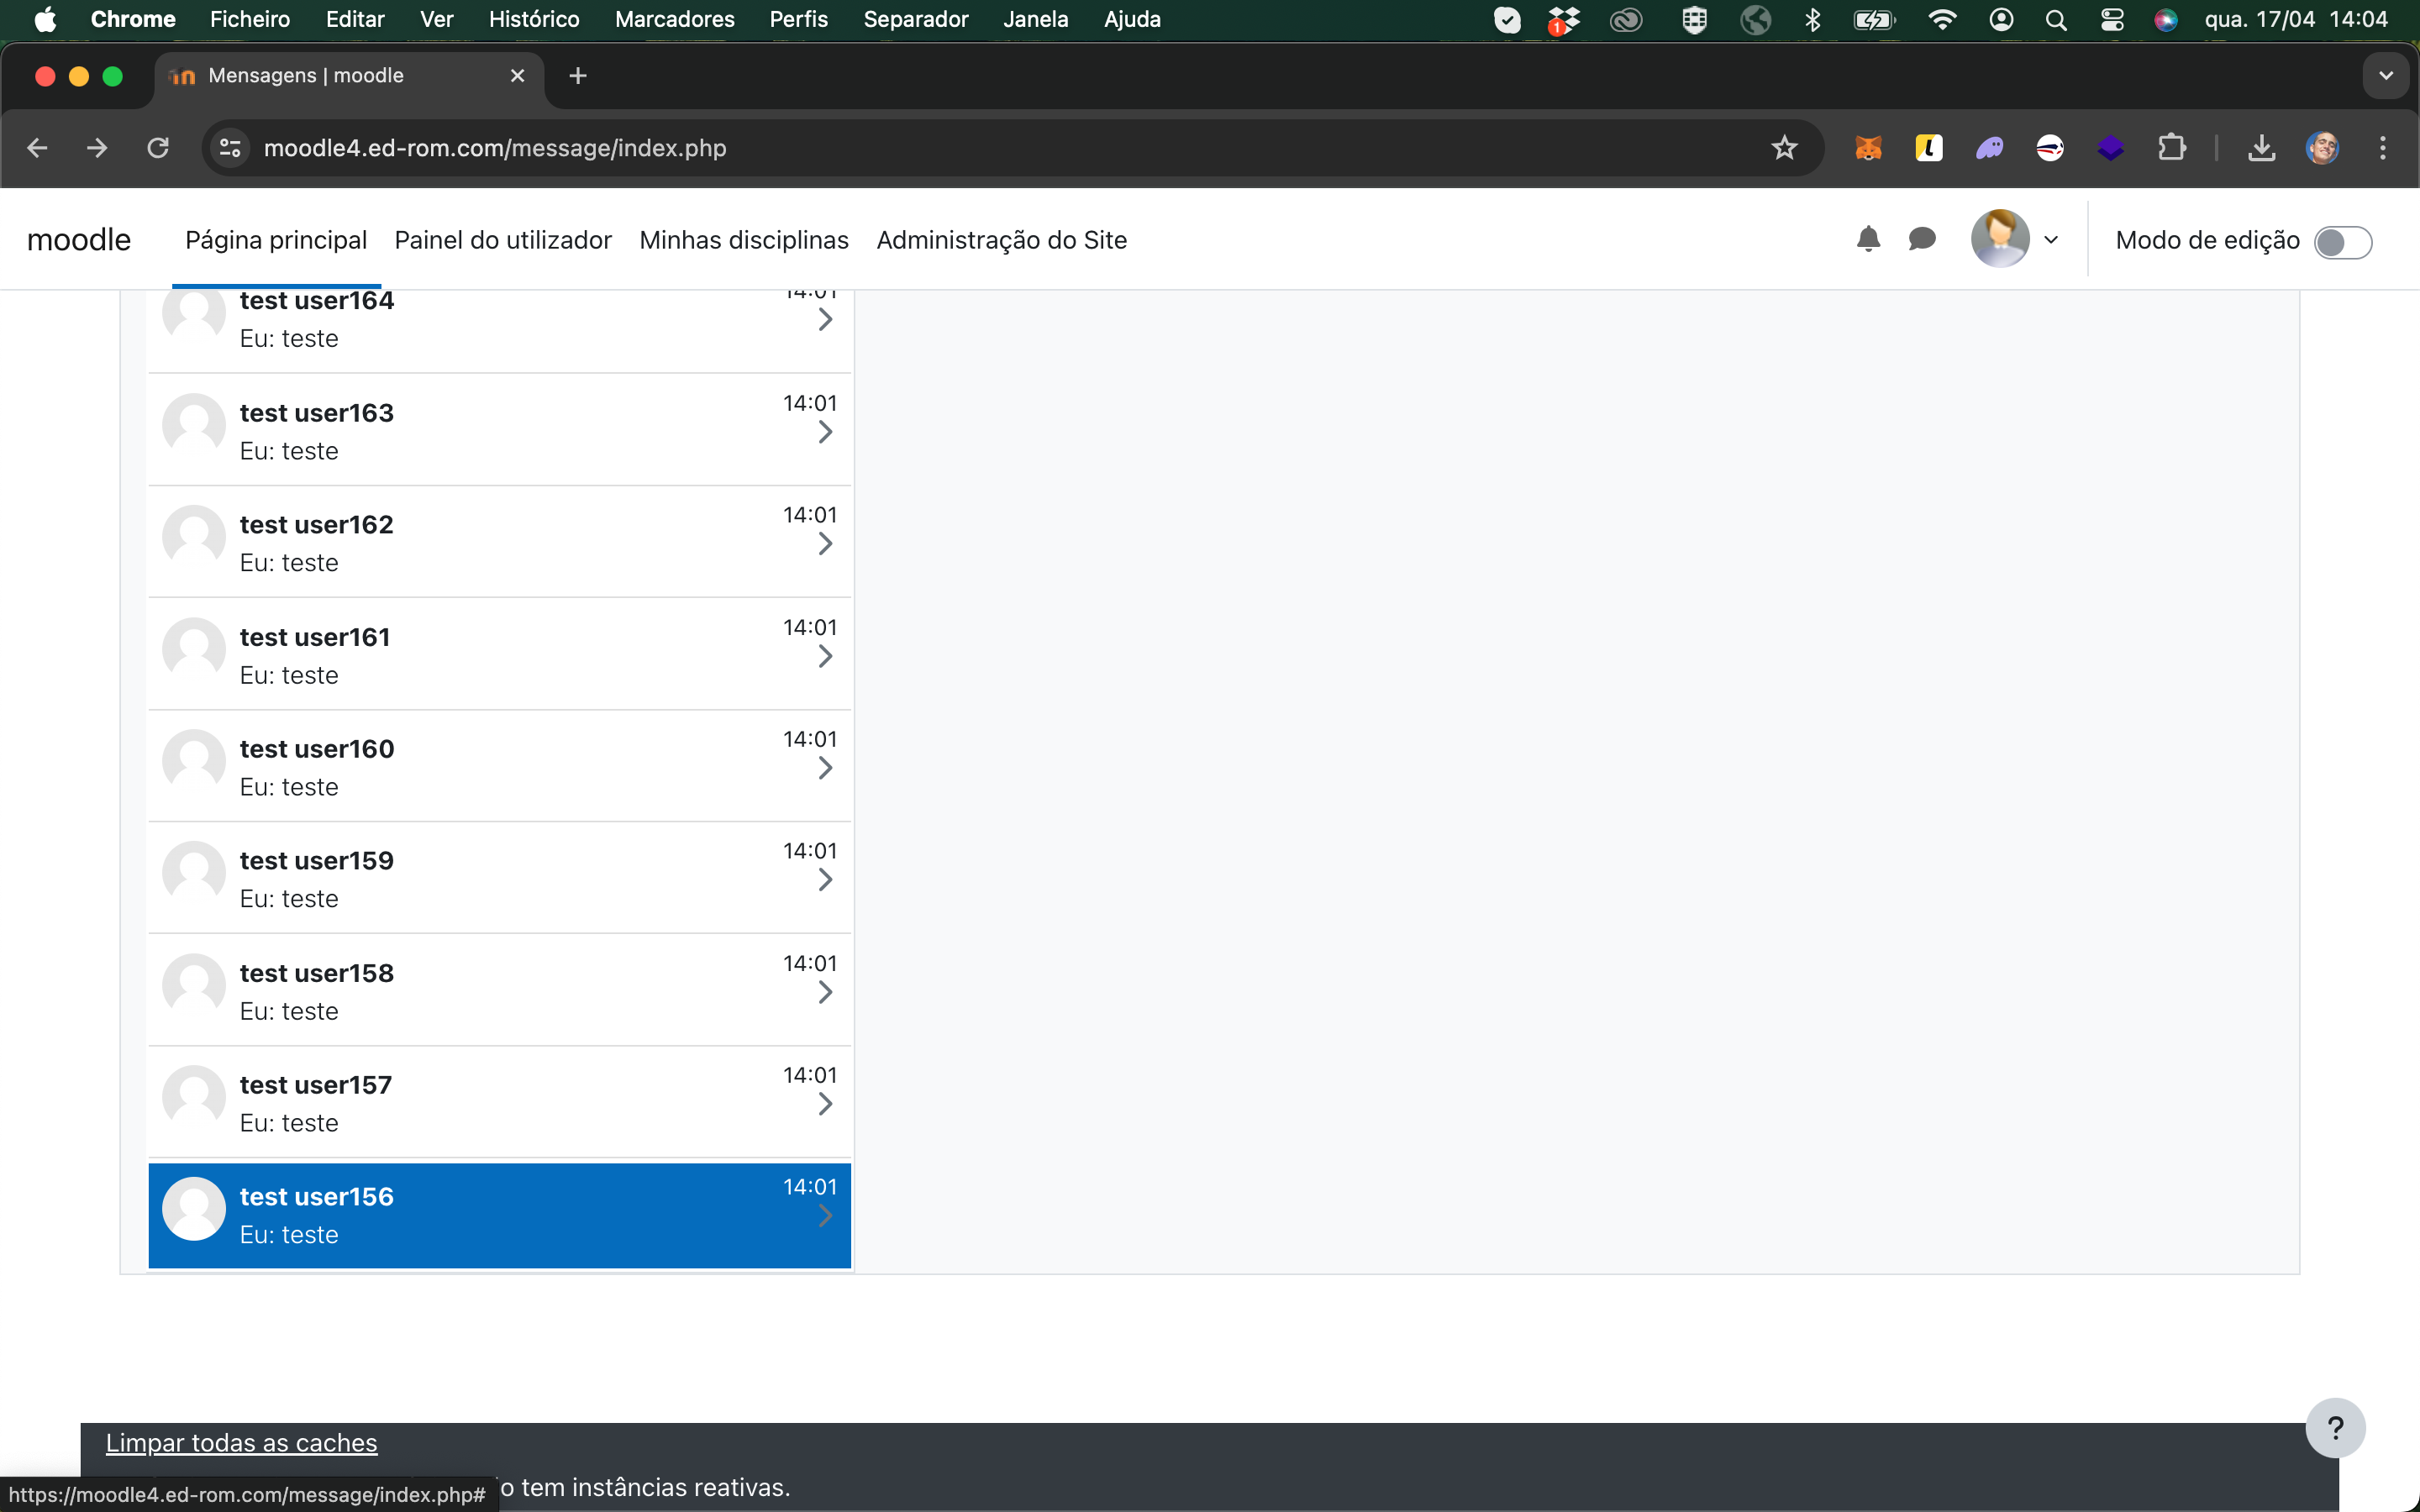Go forward in browser history
The height and width of the screenshot is (1512, 2420).
[97, 148]
